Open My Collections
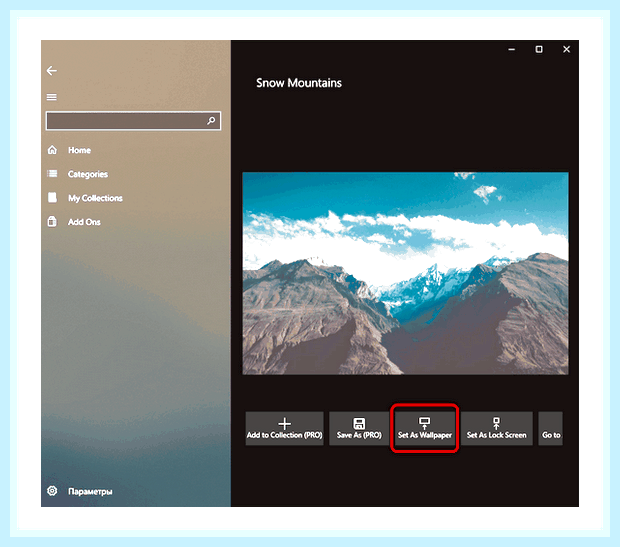 pos(95,198)
